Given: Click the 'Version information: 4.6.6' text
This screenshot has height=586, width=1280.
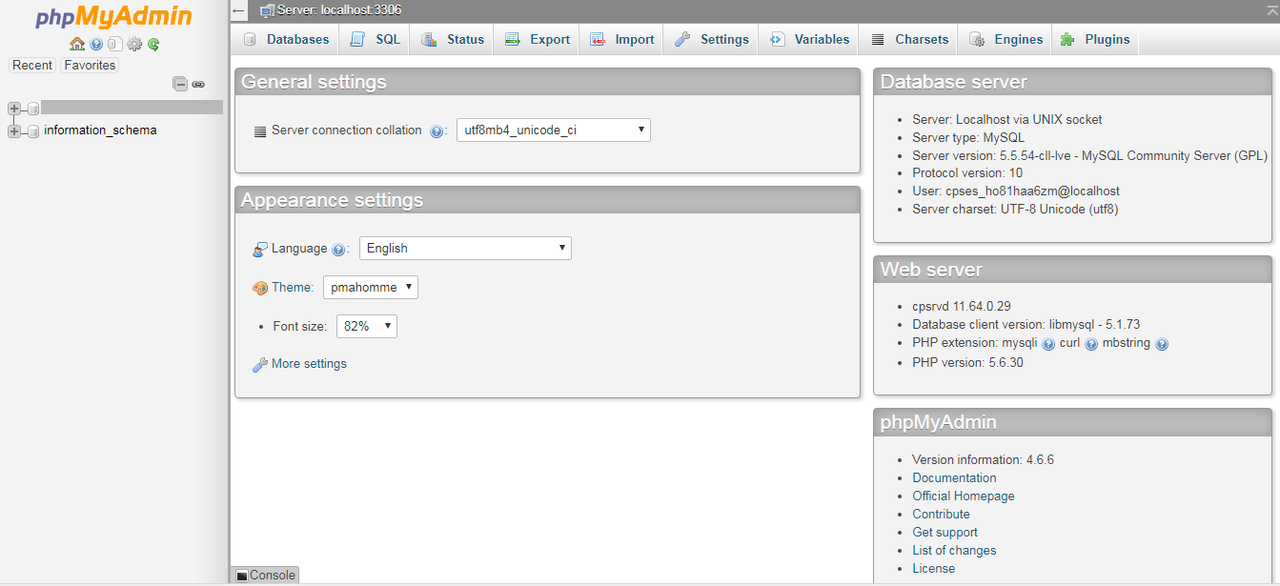Looking at the screenshot, I should (983, 460).
